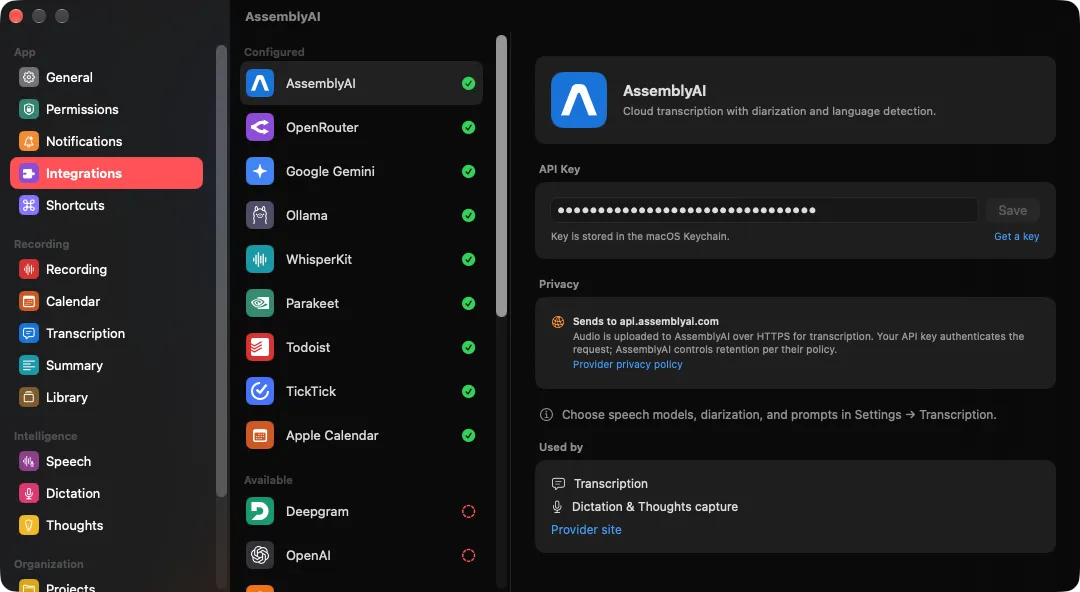Select the Deepgram available provider

[x=361, y=511]
